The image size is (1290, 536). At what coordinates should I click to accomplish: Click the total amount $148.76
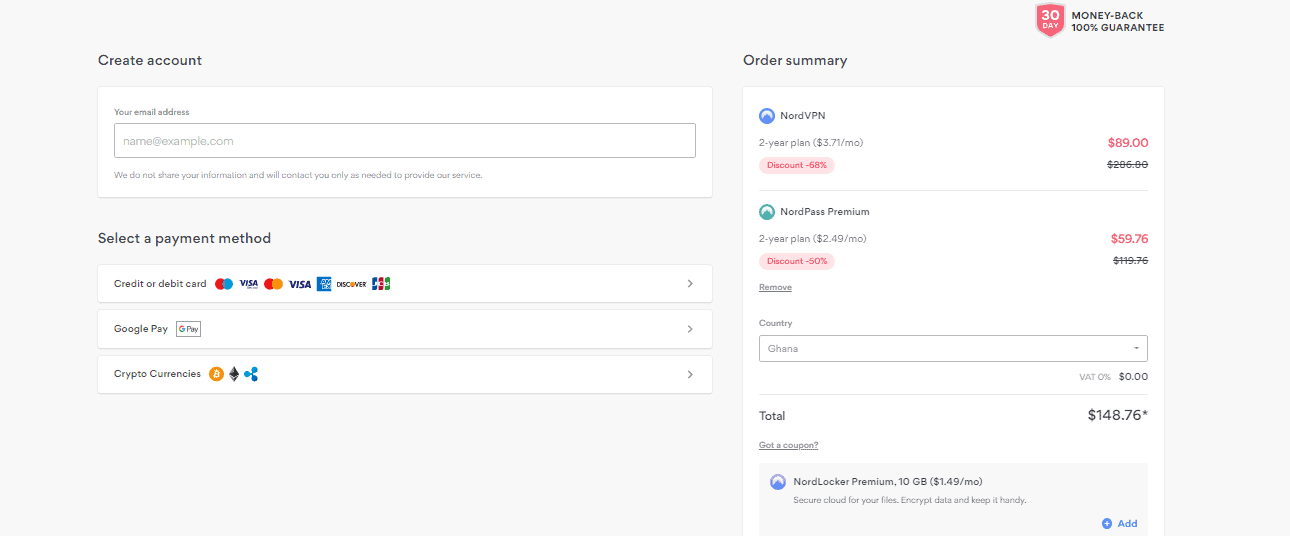click(x=1118, y=416)
